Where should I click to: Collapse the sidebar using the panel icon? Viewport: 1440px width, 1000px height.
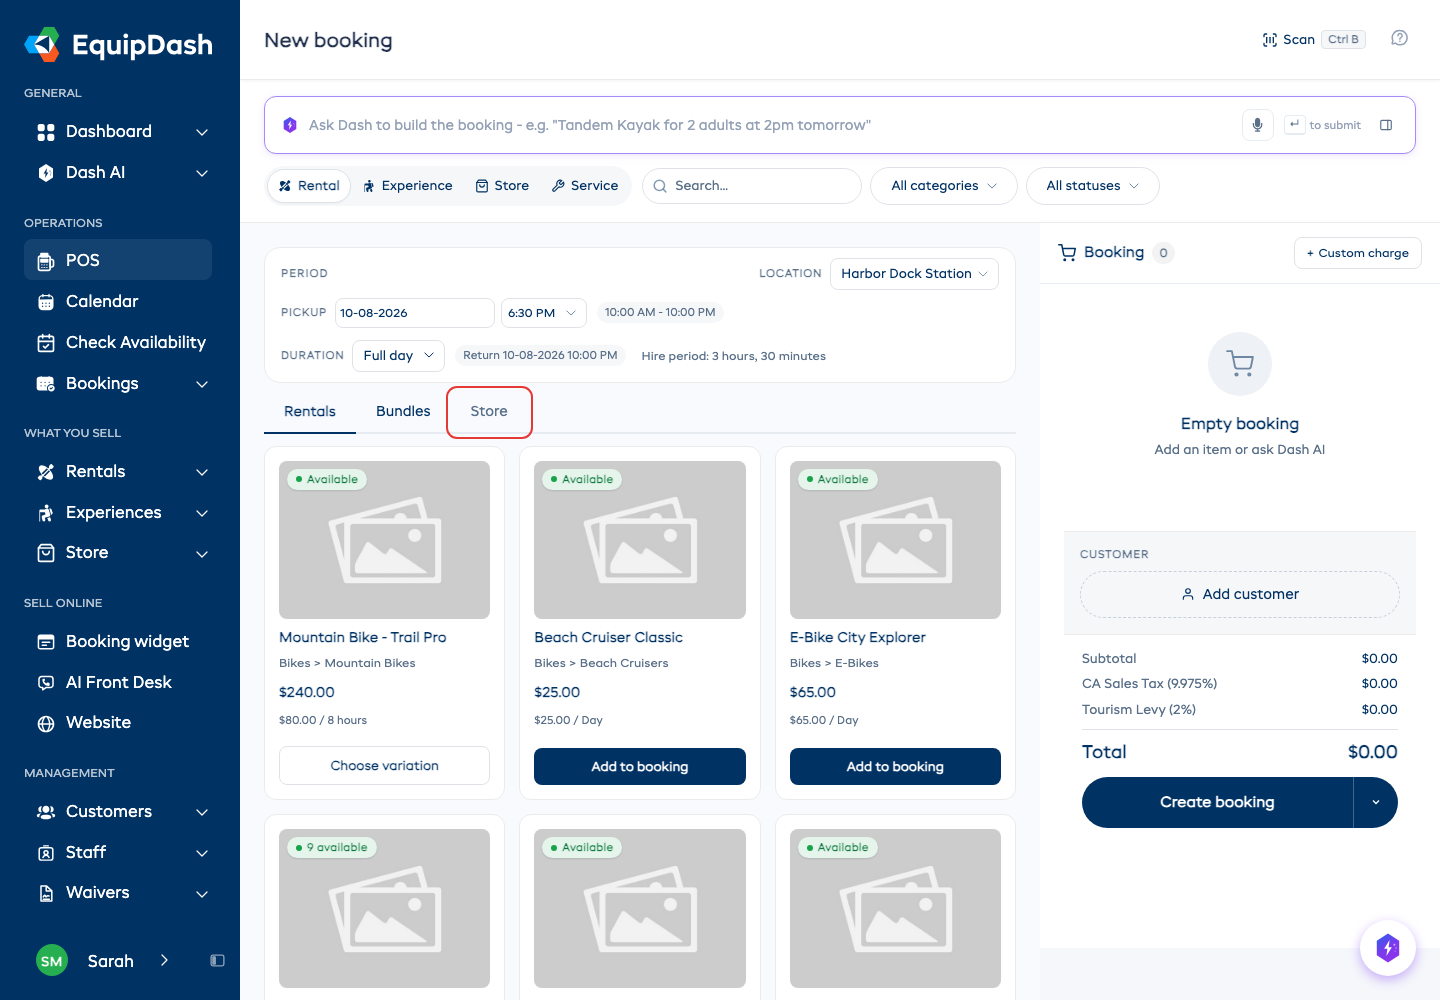click(217, 961)
